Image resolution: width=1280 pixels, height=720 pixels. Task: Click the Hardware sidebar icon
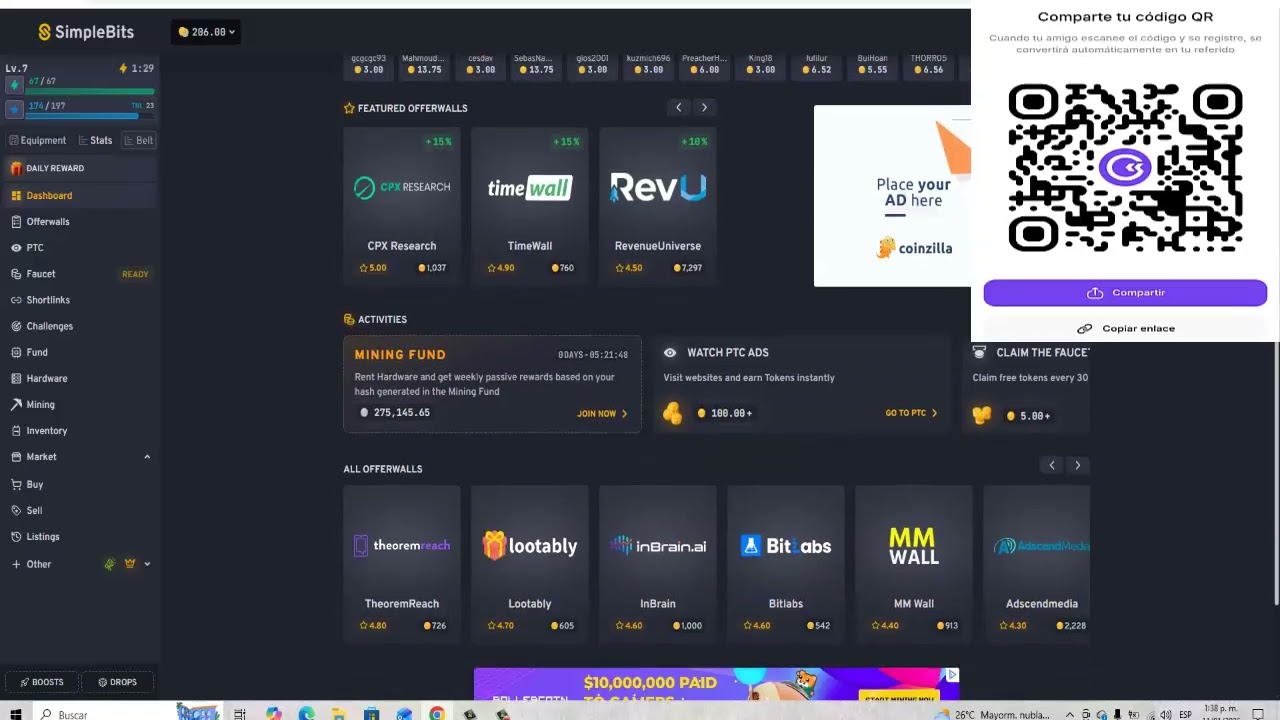coord(16,378)
